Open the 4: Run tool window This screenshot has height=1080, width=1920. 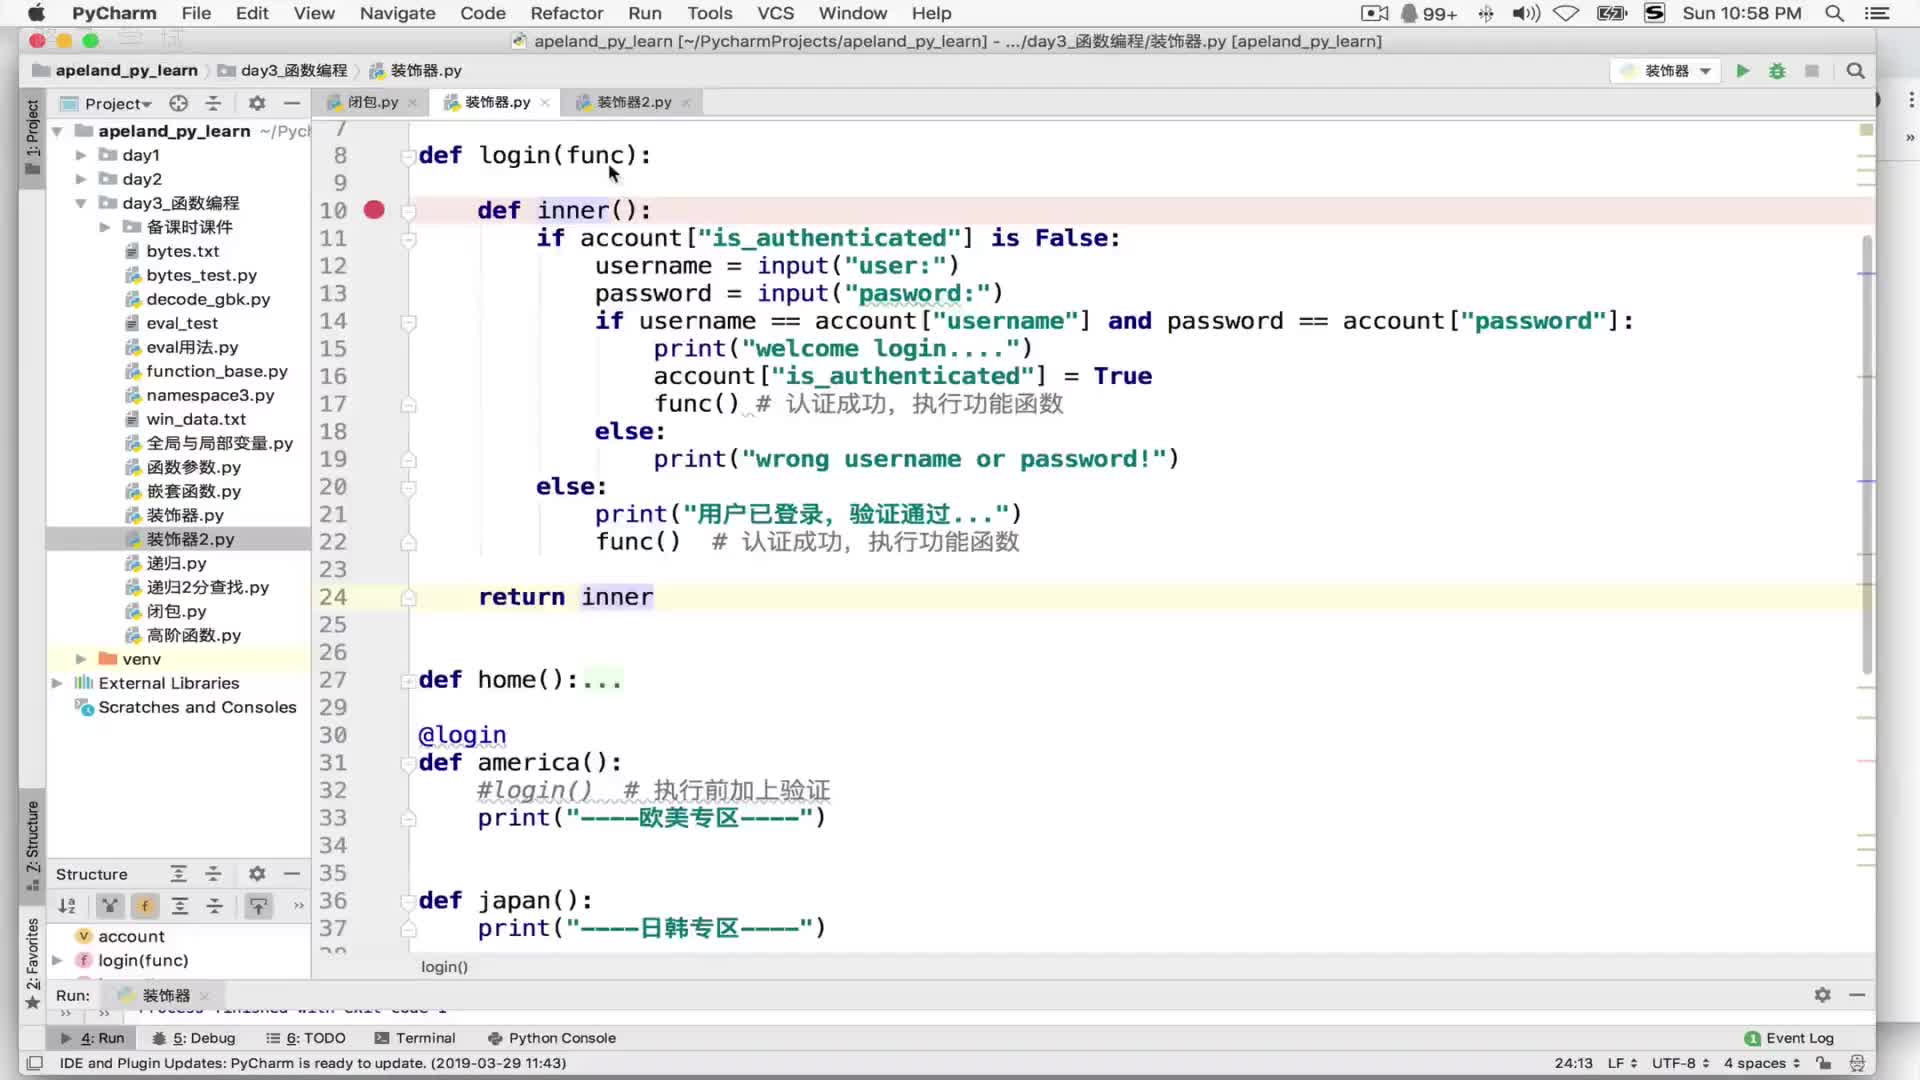coord(93,1038)
